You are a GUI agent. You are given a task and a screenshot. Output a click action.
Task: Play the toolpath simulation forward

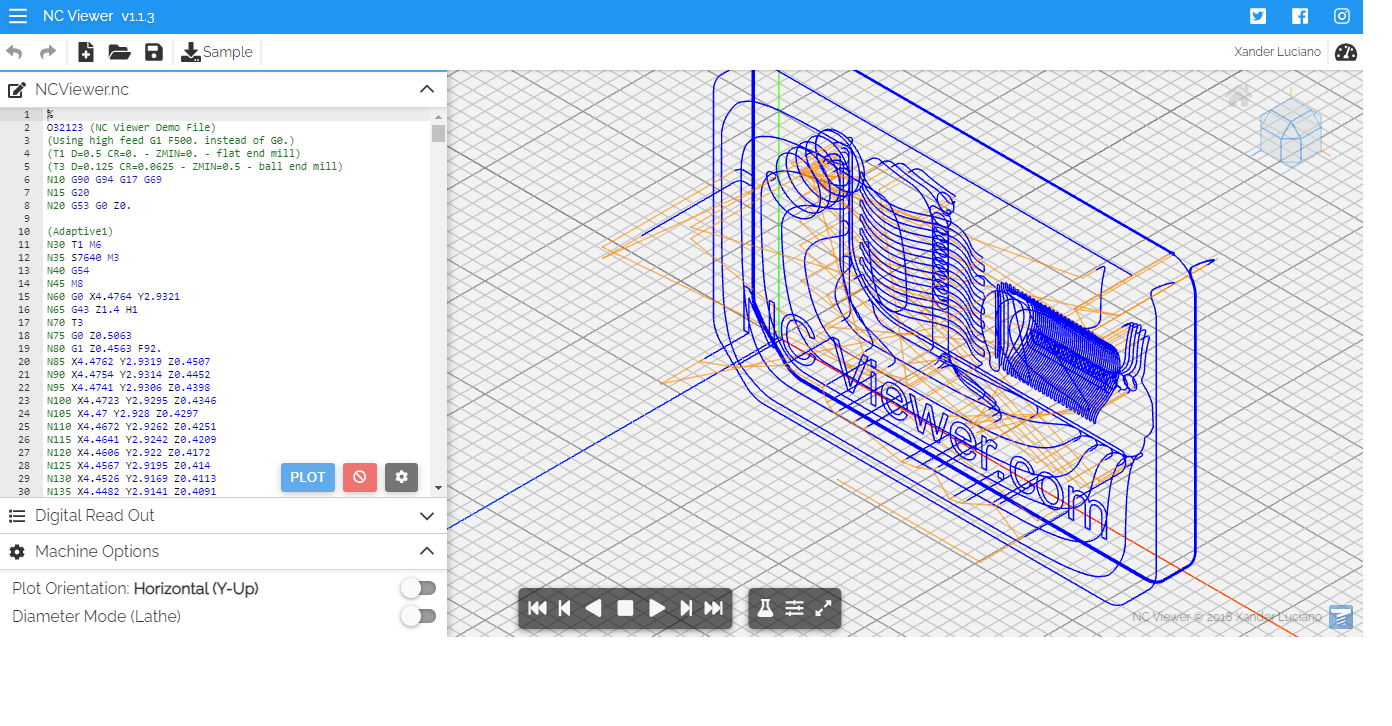point(657,608)
